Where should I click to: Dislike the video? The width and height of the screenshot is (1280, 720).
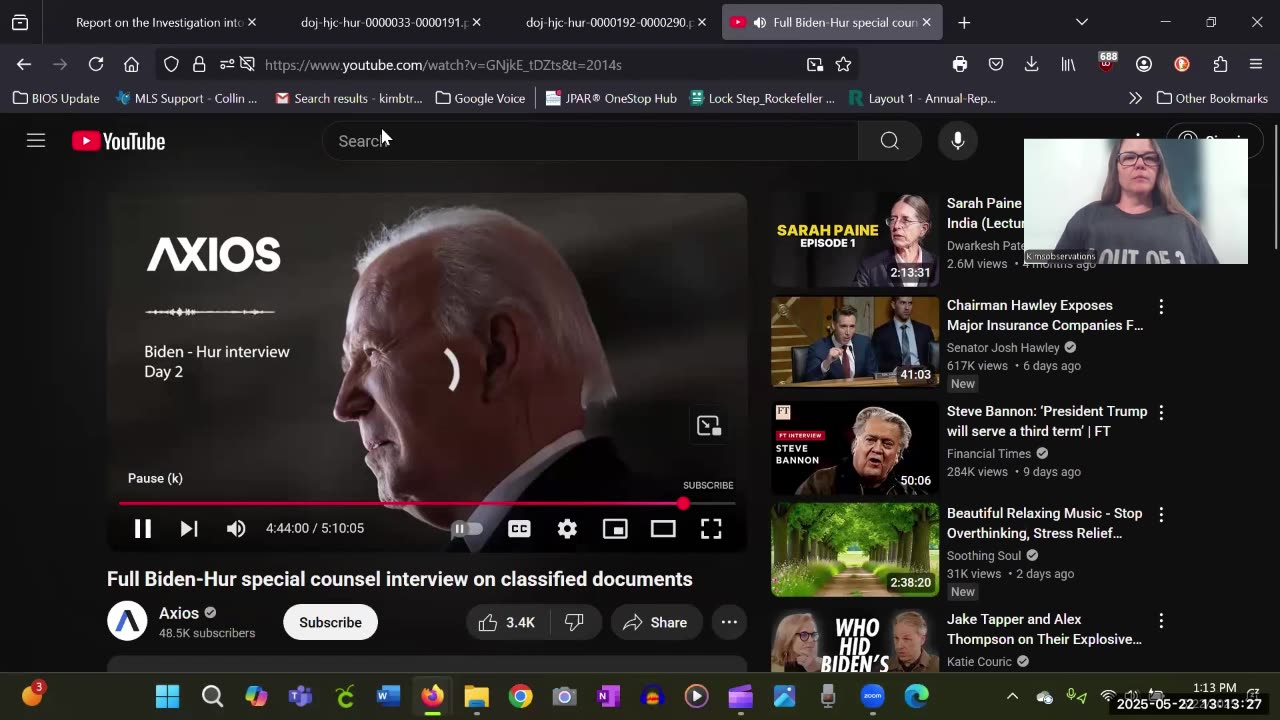click(x=574, y=622)
